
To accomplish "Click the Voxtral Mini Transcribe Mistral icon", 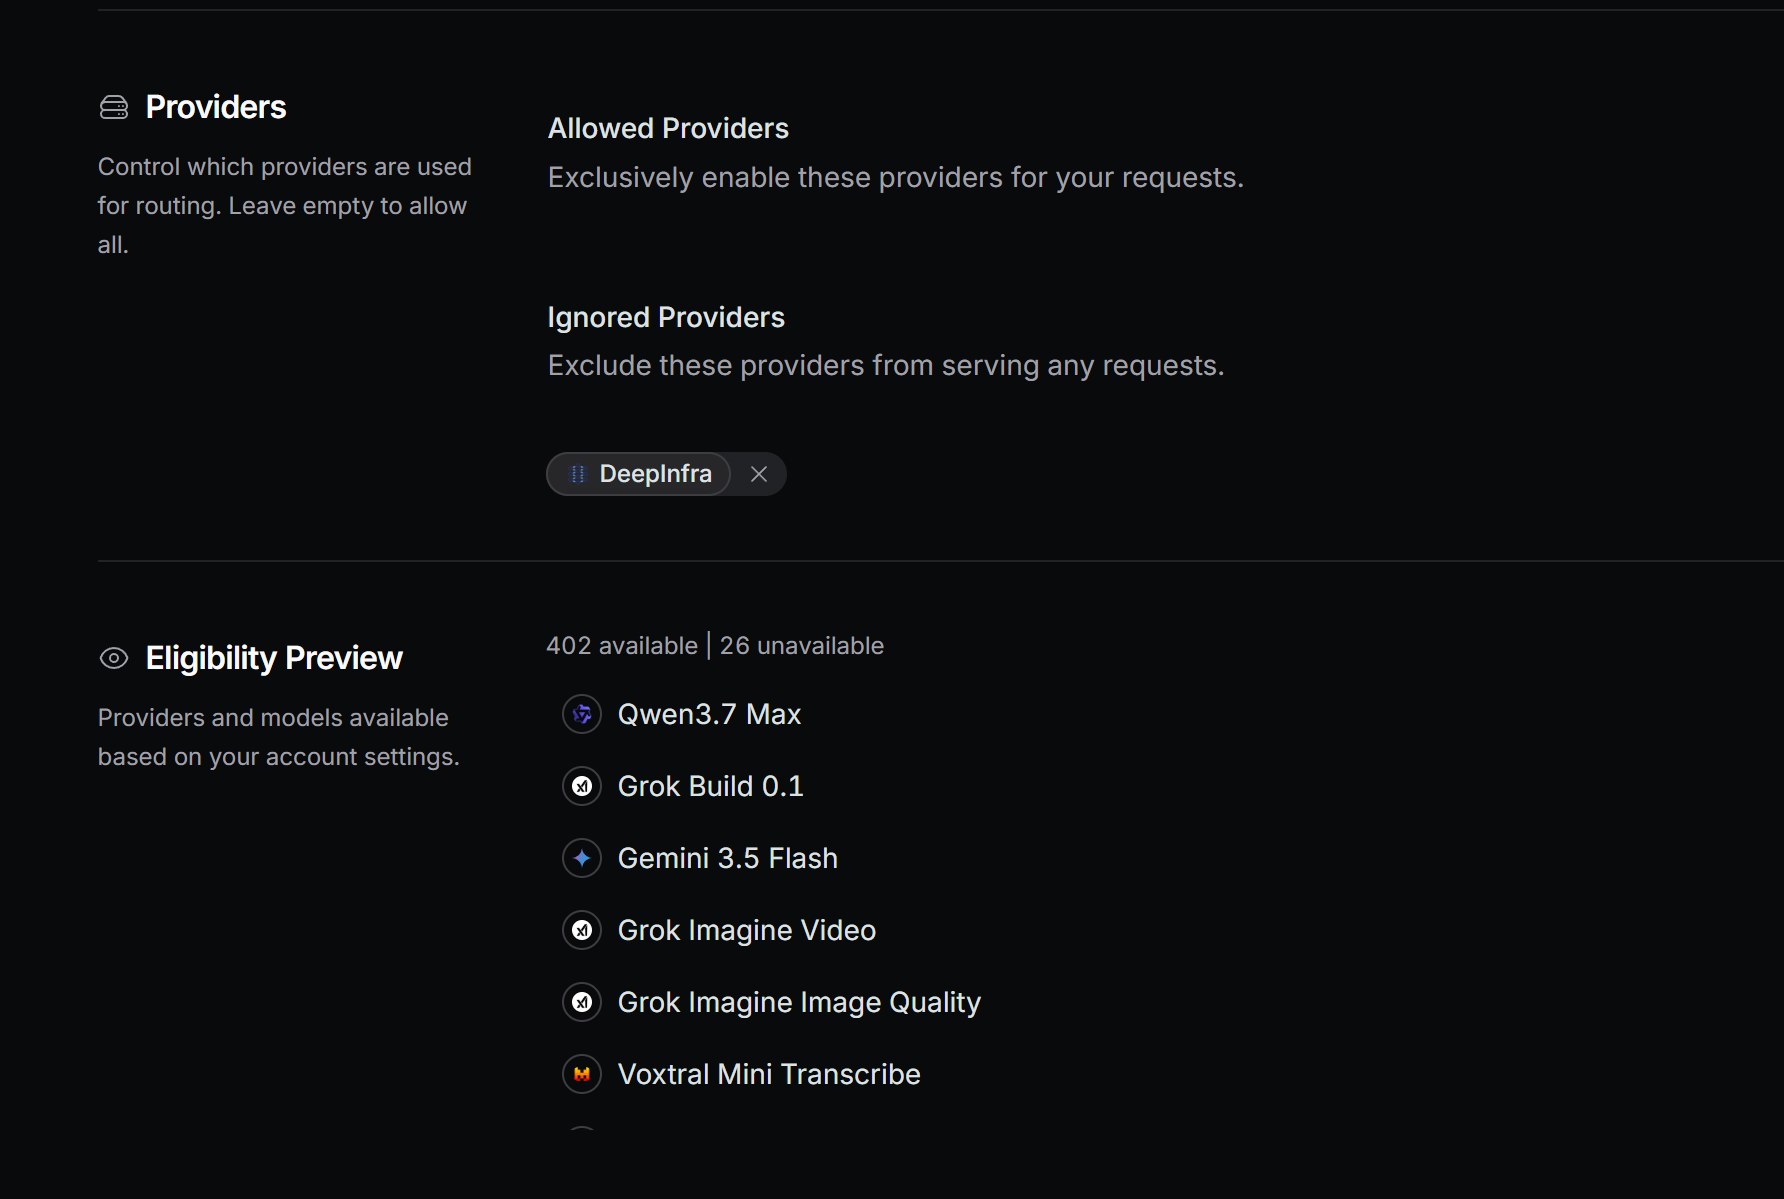I will pyautogui.click(x=582, y=1074).
